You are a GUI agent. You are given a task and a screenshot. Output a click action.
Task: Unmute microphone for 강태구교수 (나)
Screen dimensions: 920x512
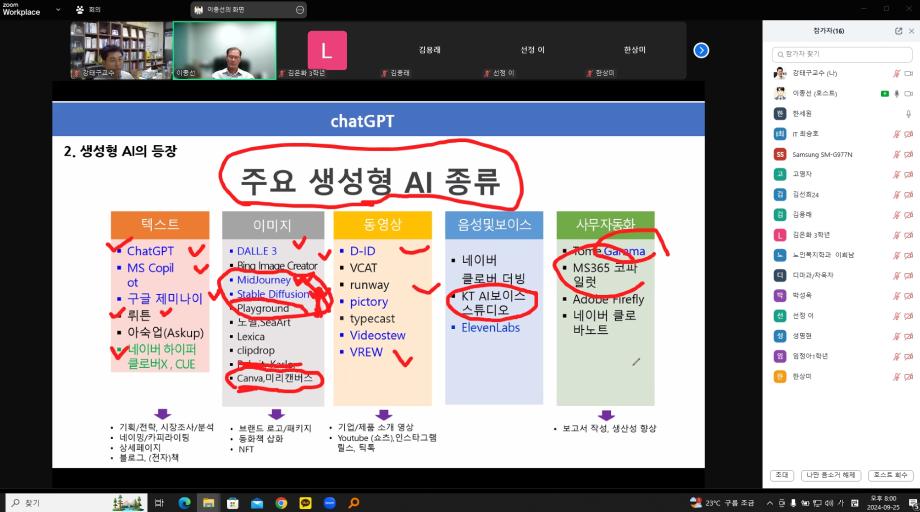(x=897, y=73)
